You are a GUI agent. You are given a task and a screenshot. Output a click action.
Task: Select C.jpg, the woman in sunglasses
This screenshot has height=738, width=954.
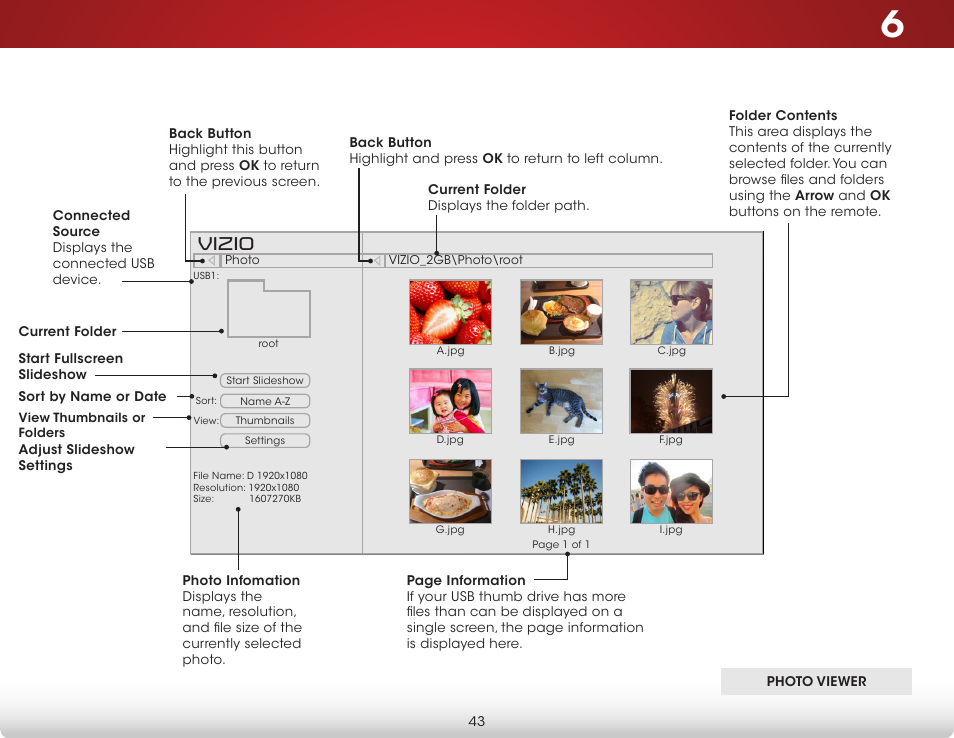pyautogui.click(x=671, y=312)
